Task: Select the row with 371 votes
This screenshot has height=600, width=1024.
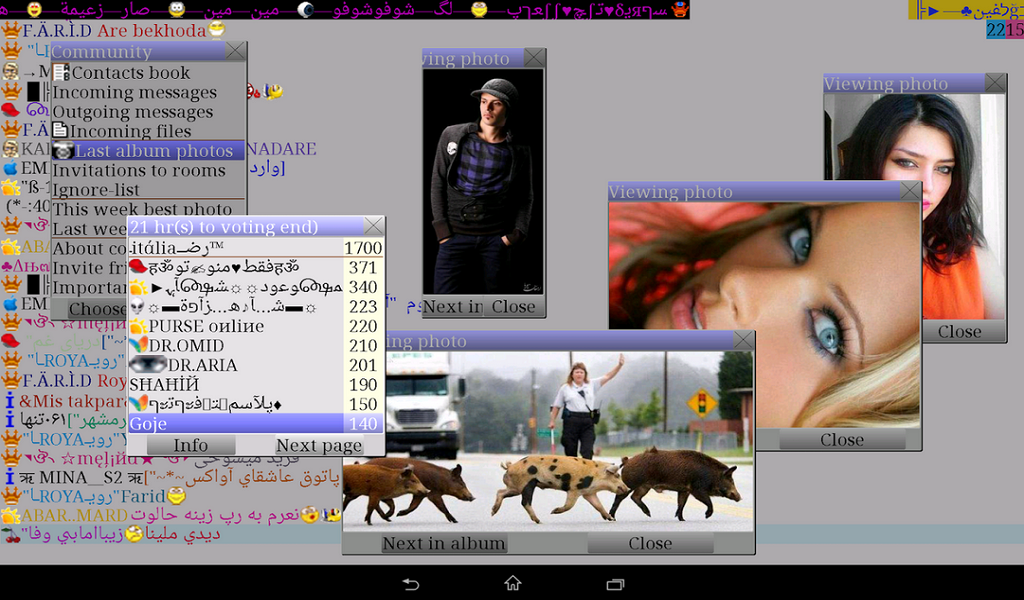Action: 255,267
